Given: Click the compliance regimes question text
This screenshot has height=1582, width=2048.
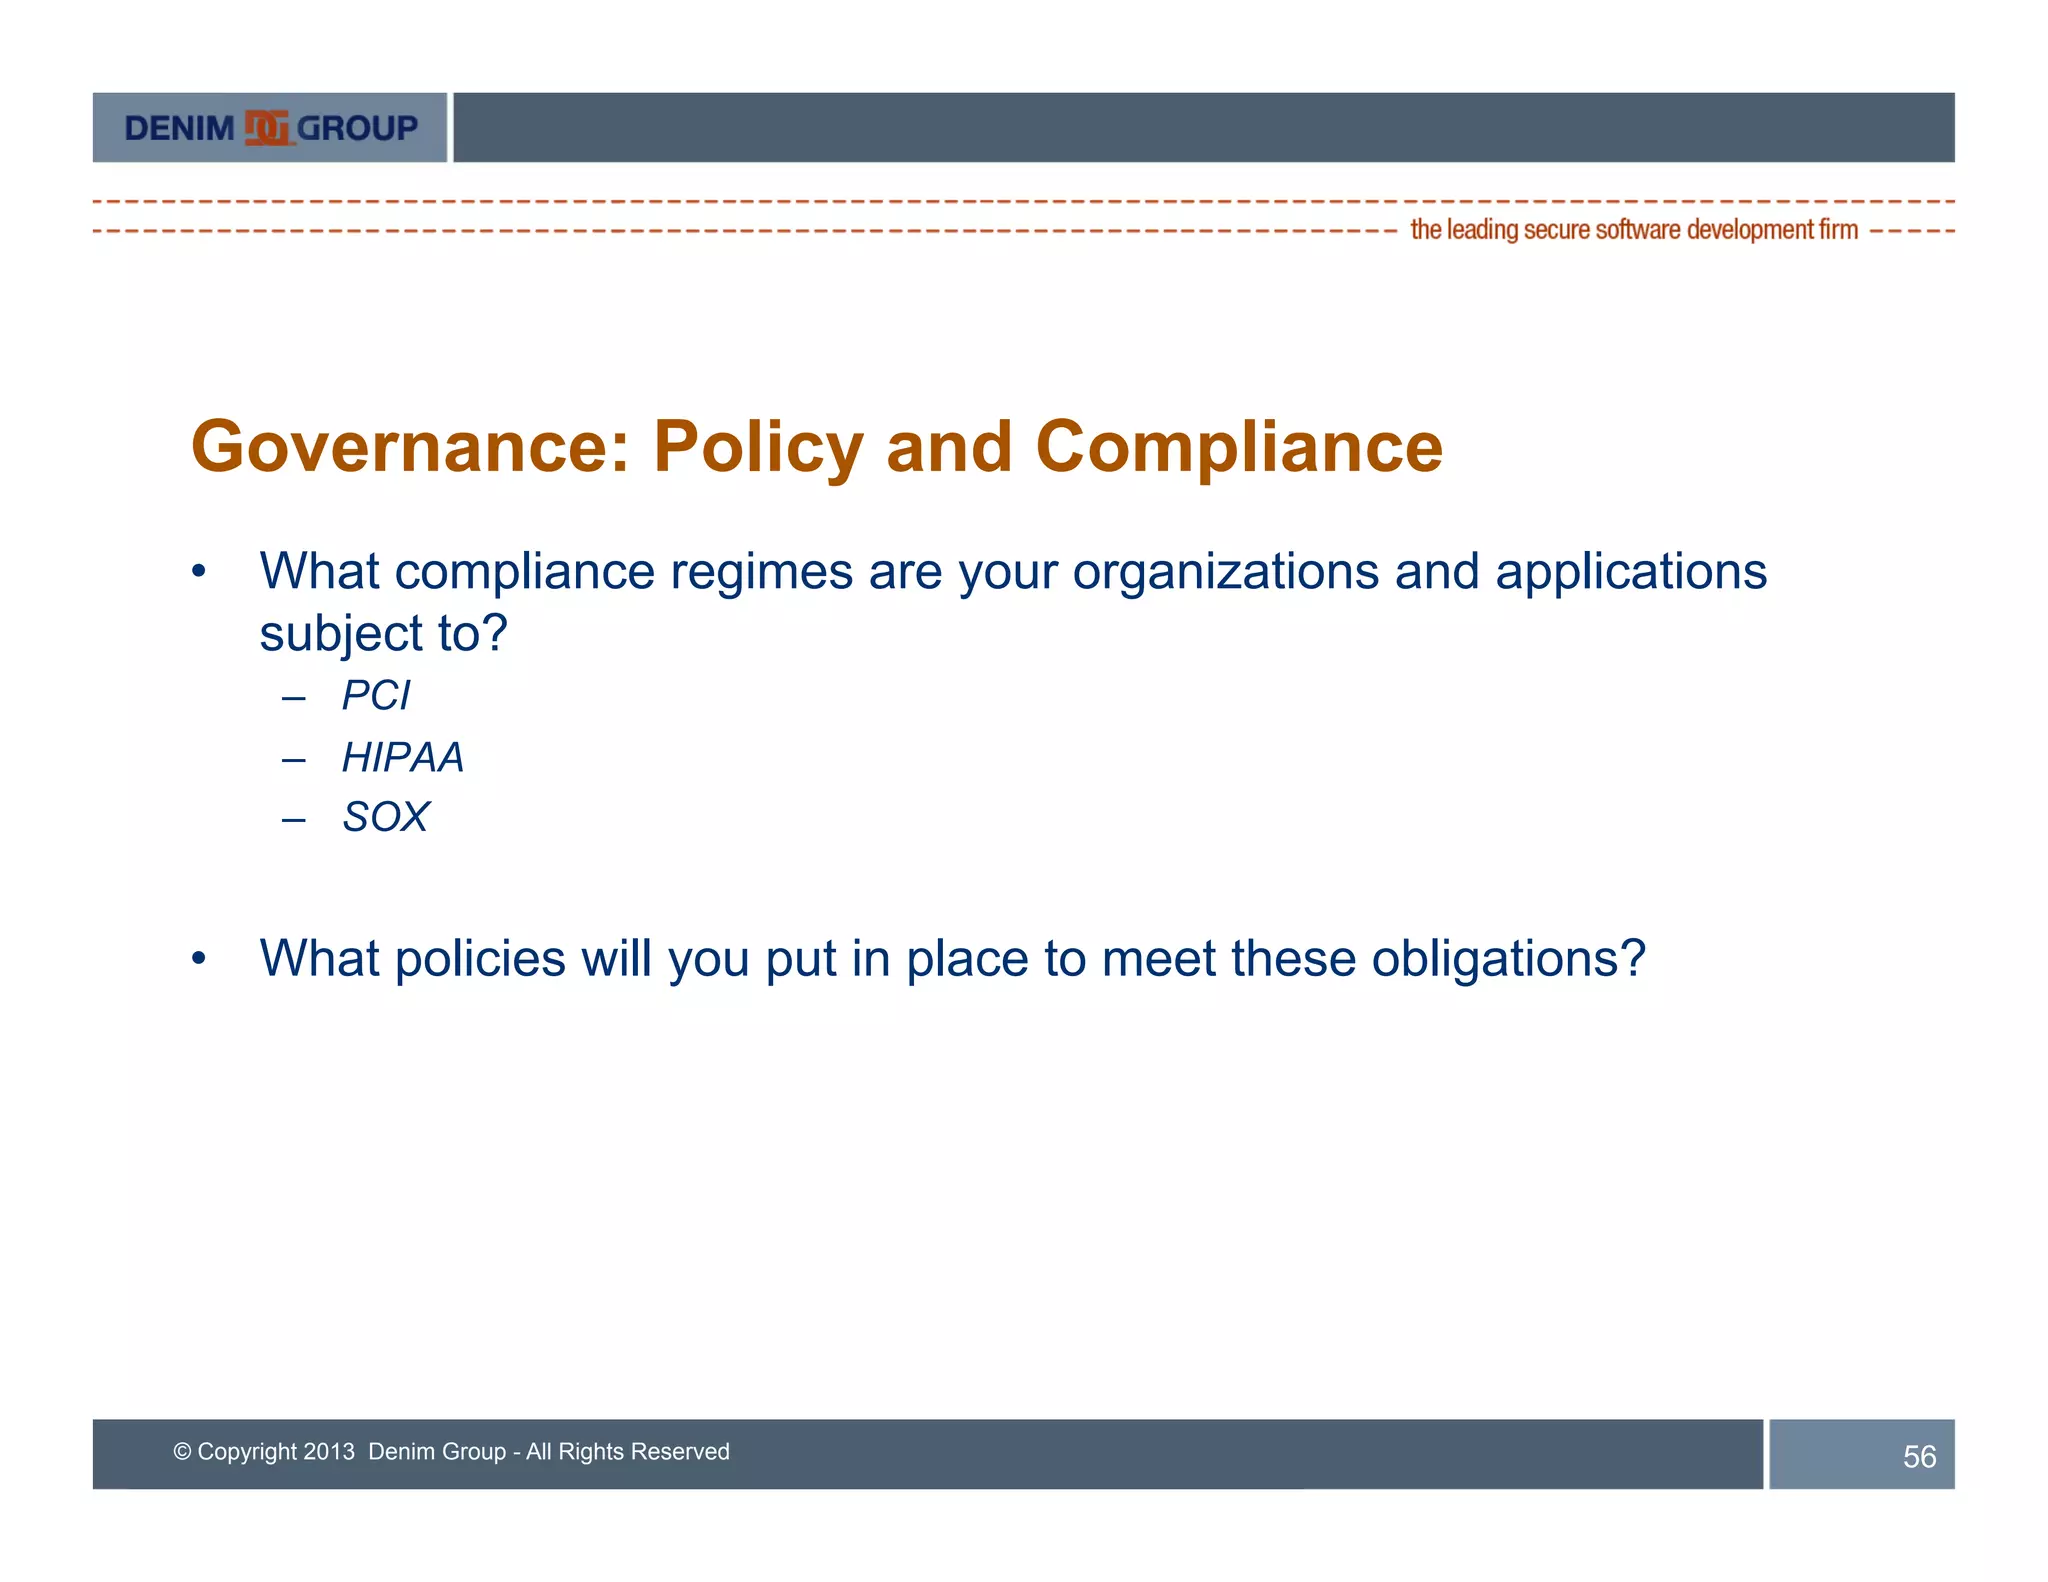Looking at the screenshot, I should (1012, 572).
